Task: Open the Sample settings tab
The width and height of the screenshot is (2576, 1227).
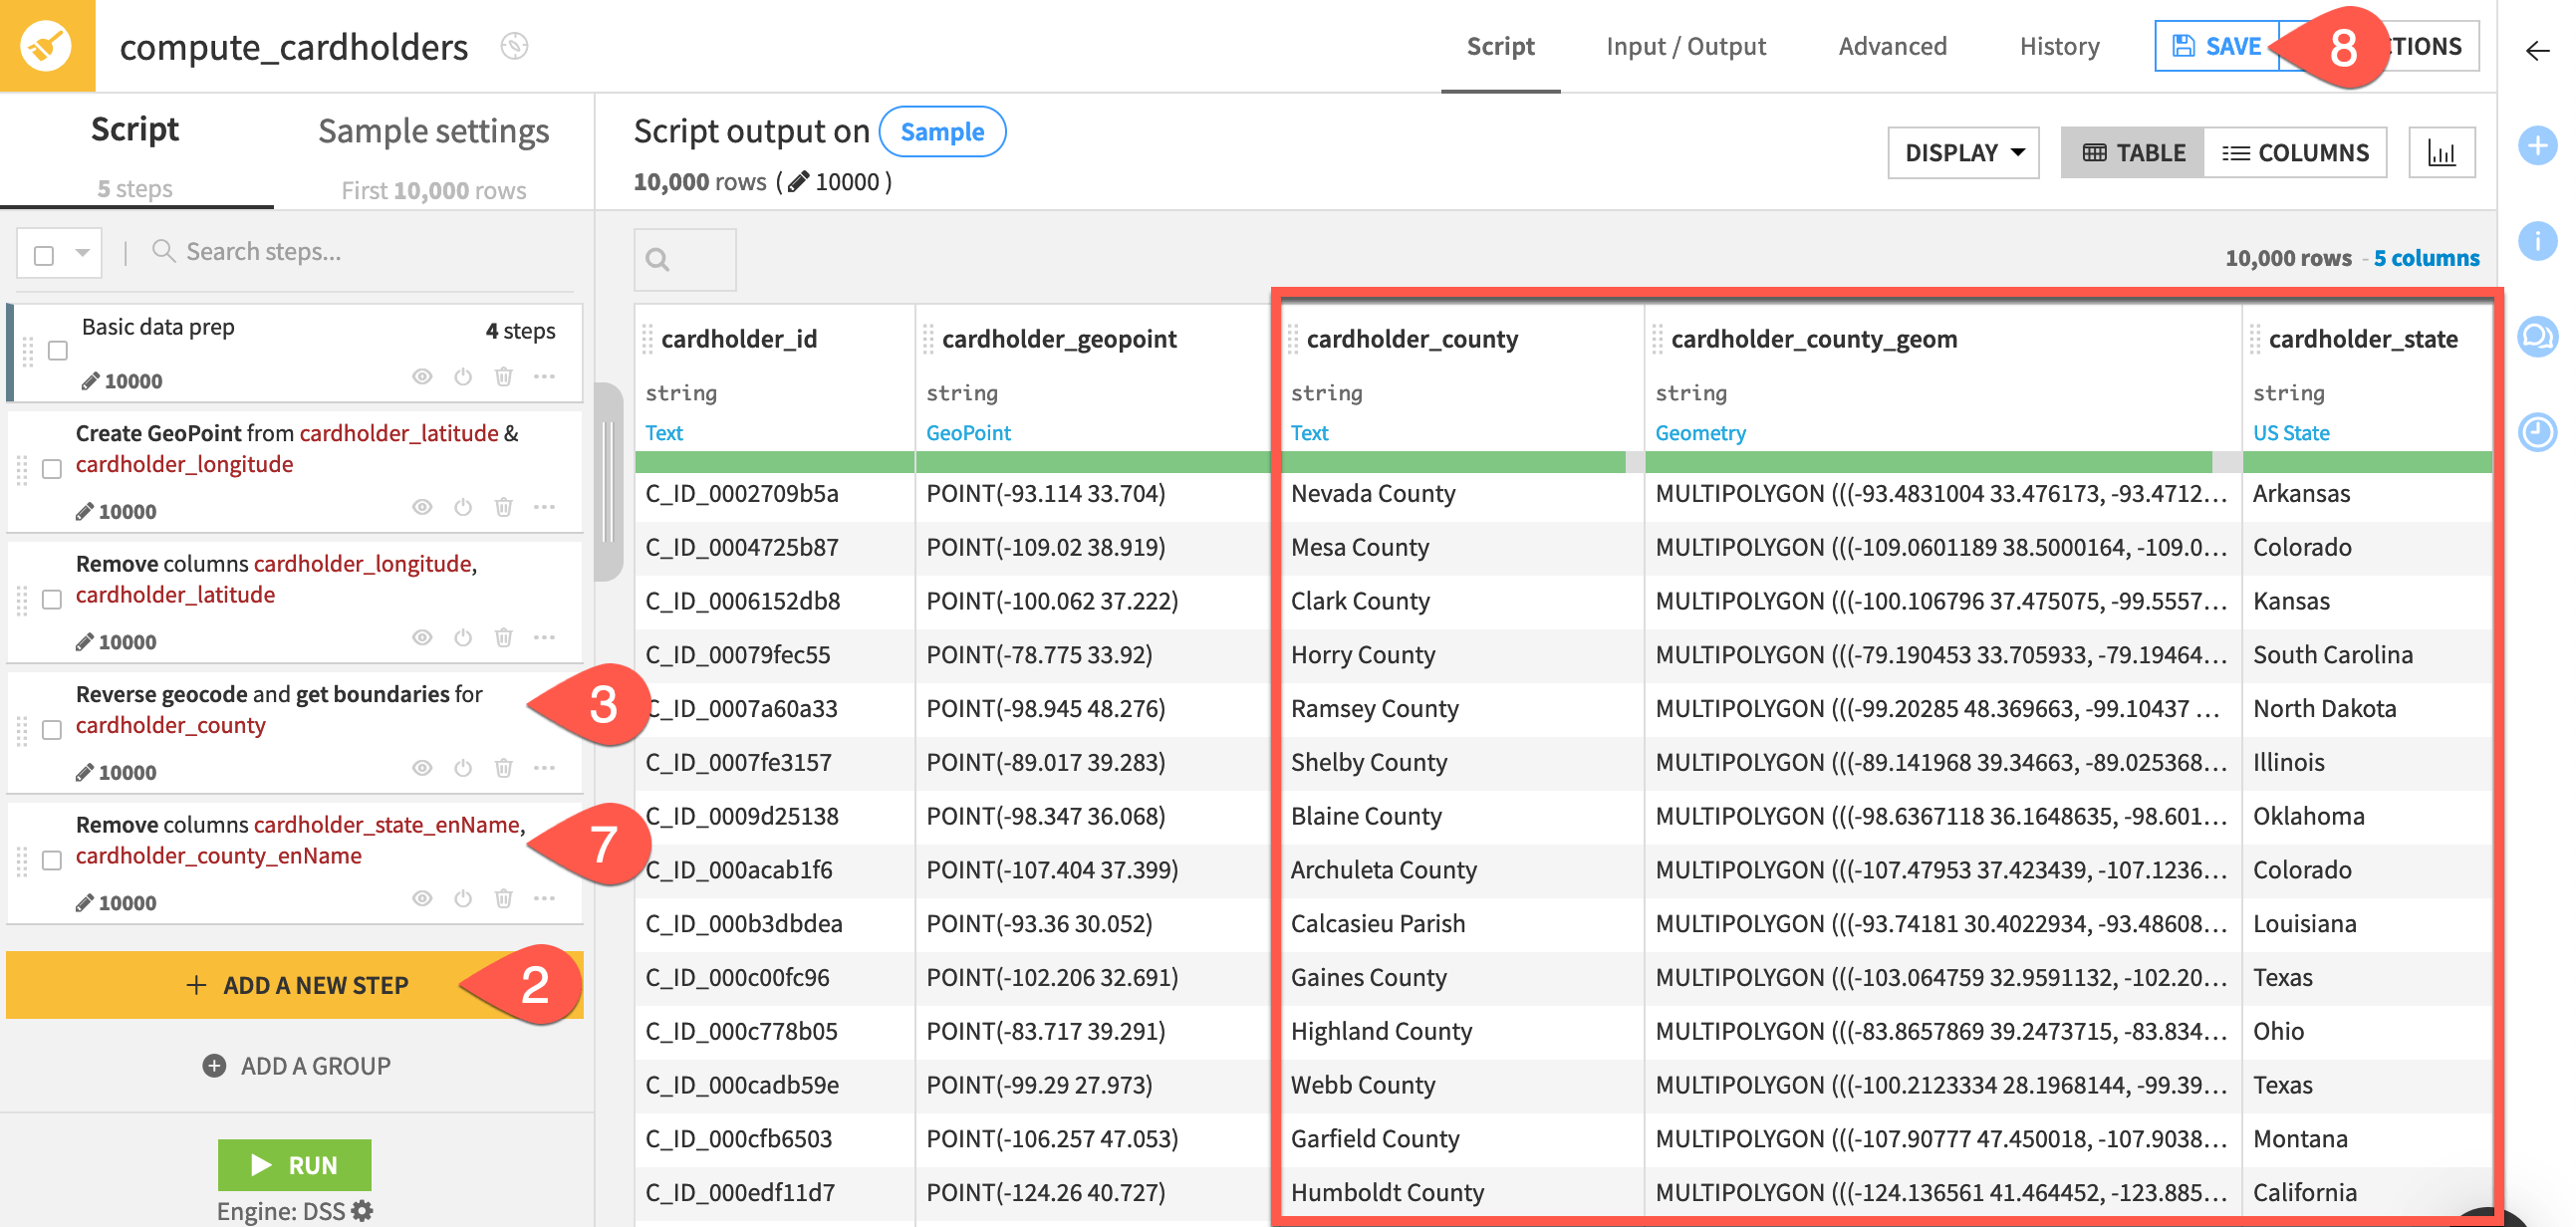Action: point(433,131)
